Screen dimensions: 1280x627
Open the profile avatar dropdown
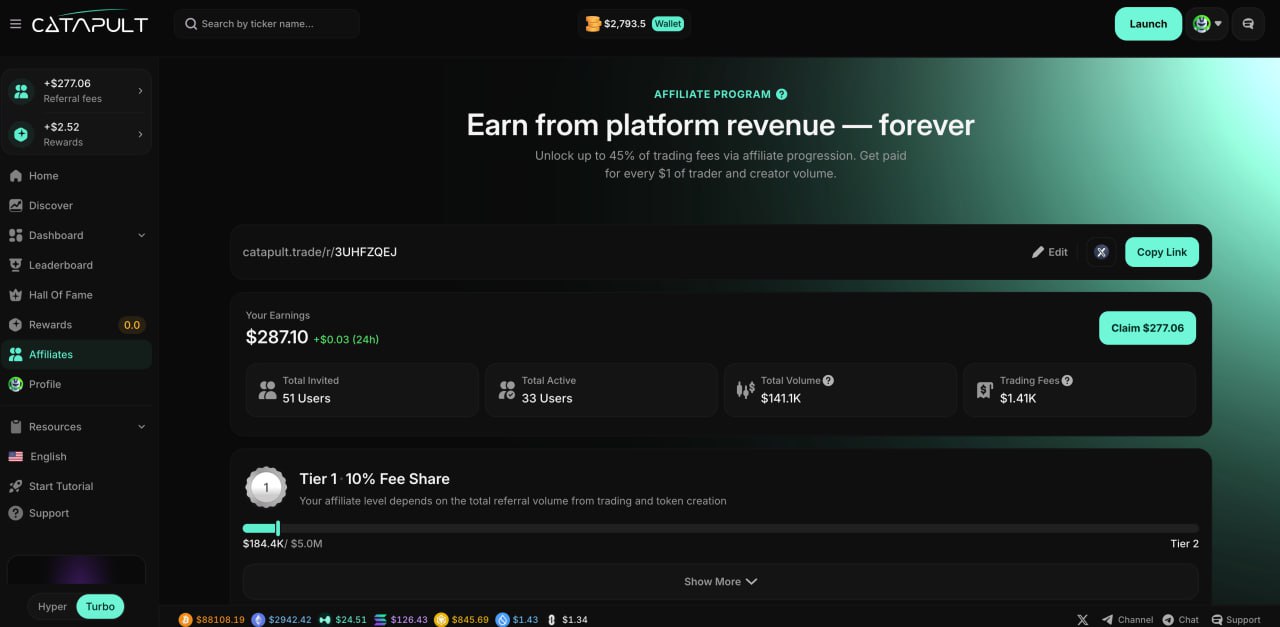1207,24
